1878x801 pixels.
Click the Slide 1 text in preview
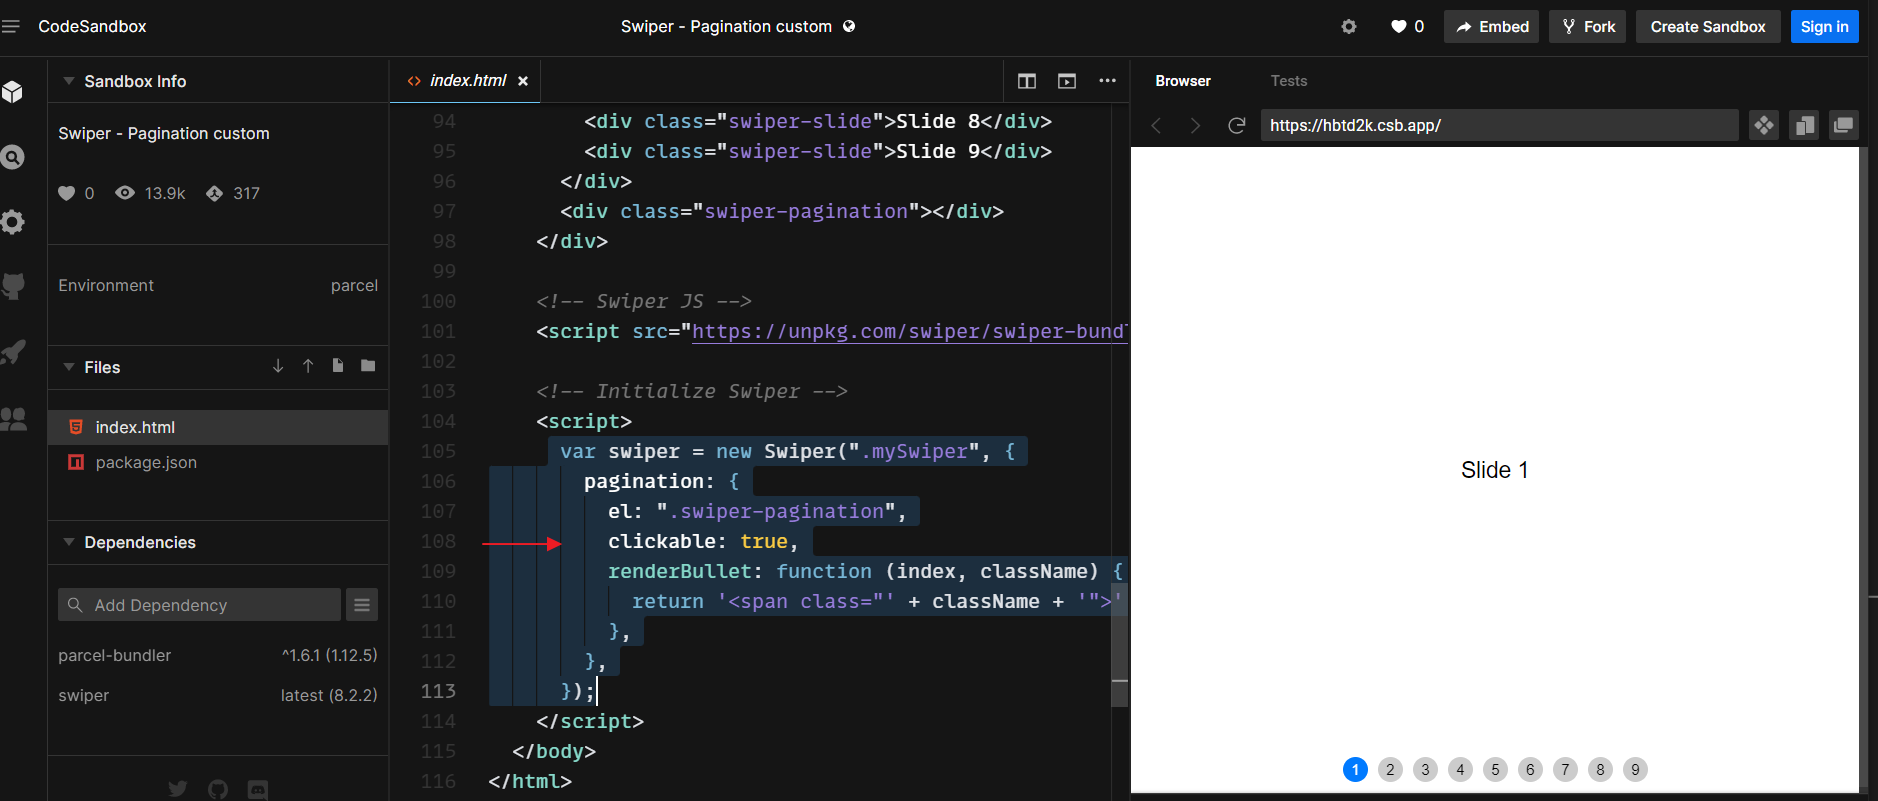tap(1494, 470)
